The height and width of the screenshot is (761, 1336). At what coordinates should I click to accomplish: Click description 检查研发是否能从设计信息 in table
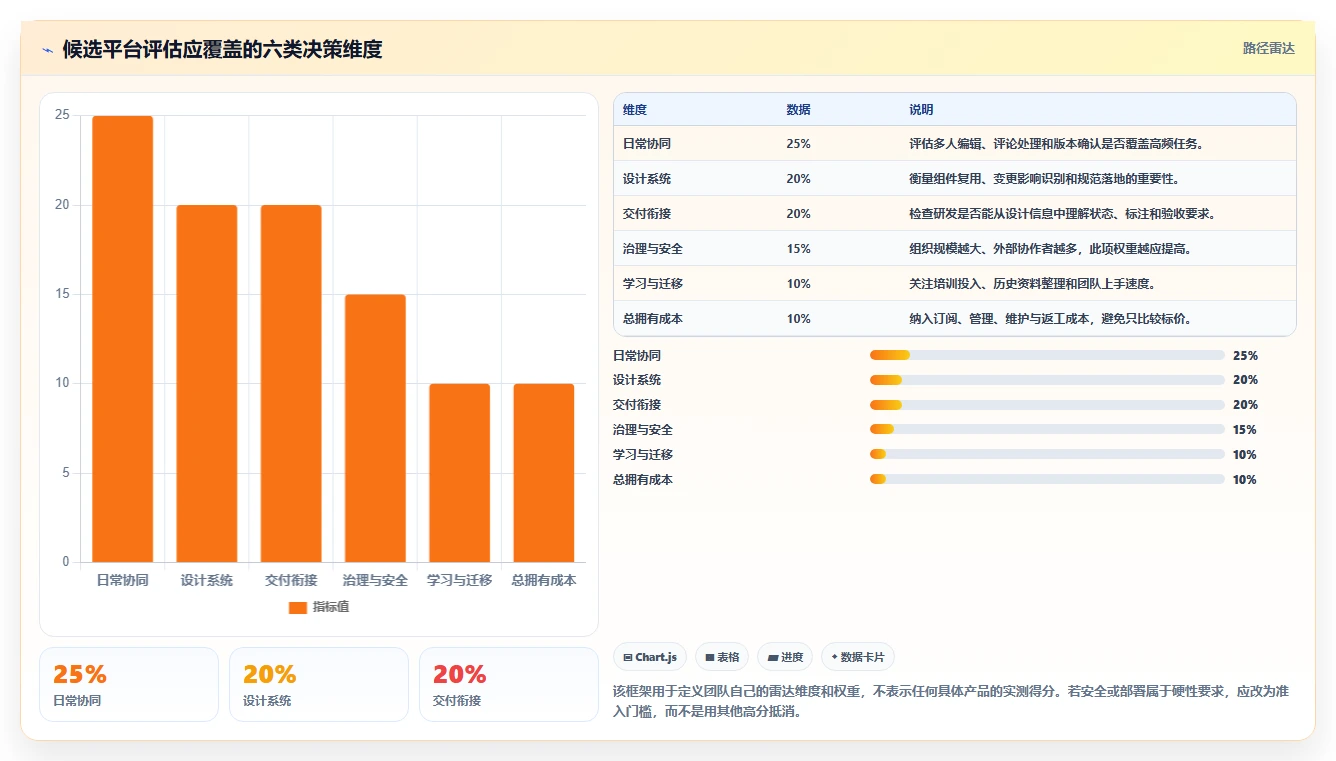click(x=1062, y=214)
